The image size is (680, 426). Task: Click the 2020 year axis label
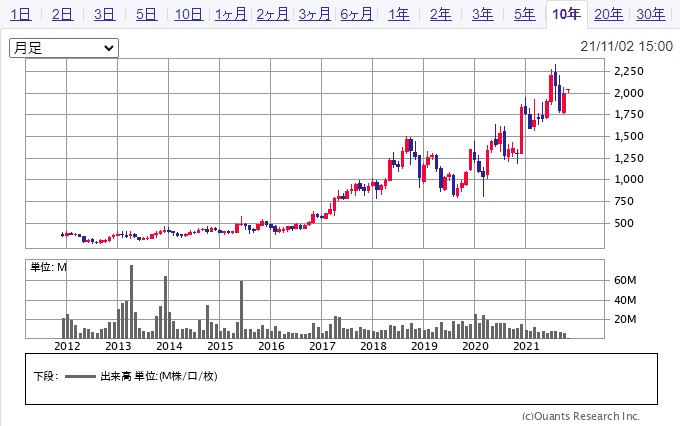coord(475,346)
